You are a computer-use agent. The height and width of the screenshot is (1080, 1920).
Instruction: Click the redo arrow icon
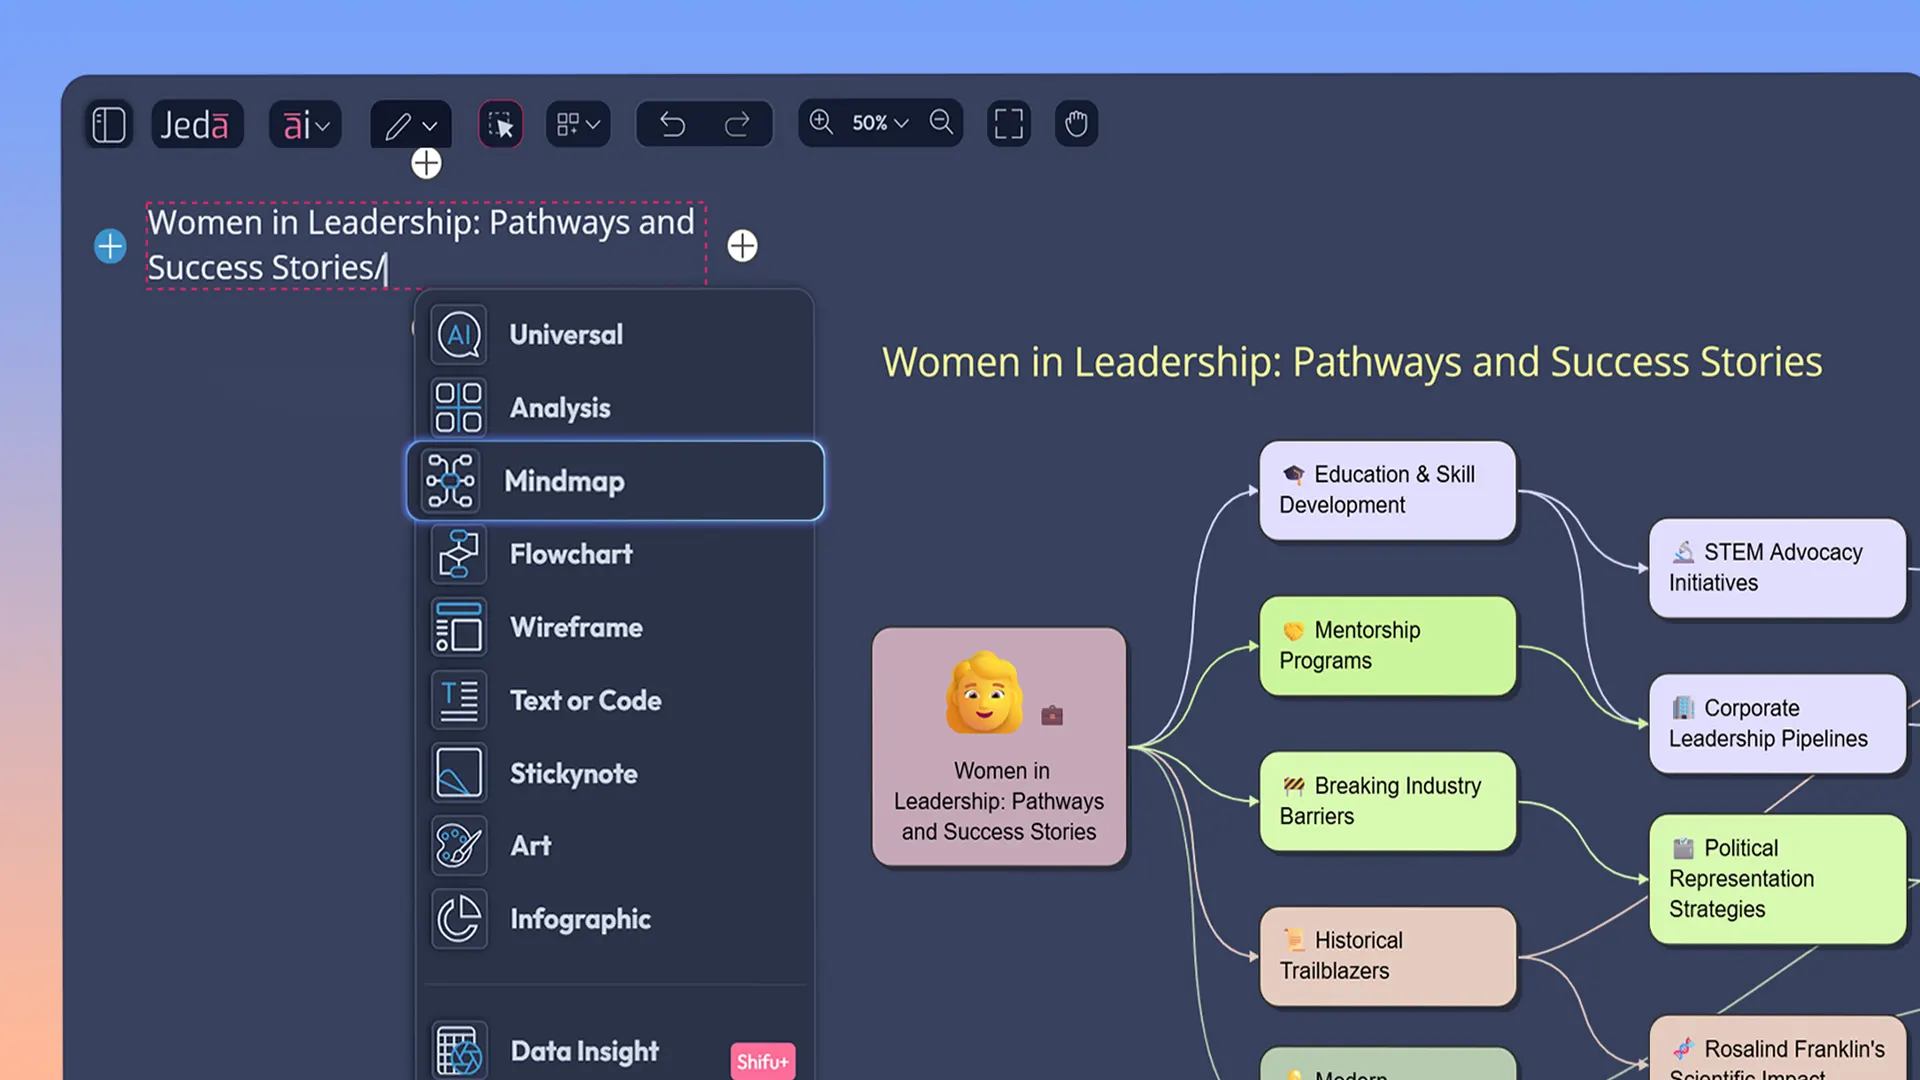[x=737, y=124]
